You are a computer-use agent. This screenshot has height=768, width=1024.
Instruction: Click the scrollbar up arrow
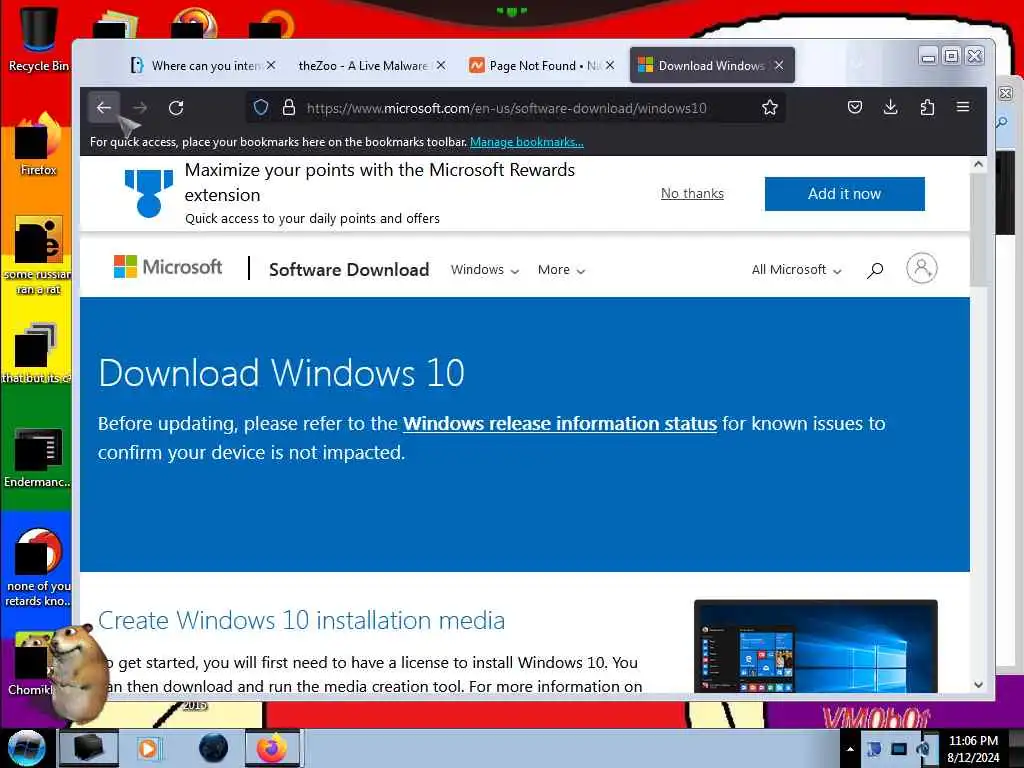978,165
